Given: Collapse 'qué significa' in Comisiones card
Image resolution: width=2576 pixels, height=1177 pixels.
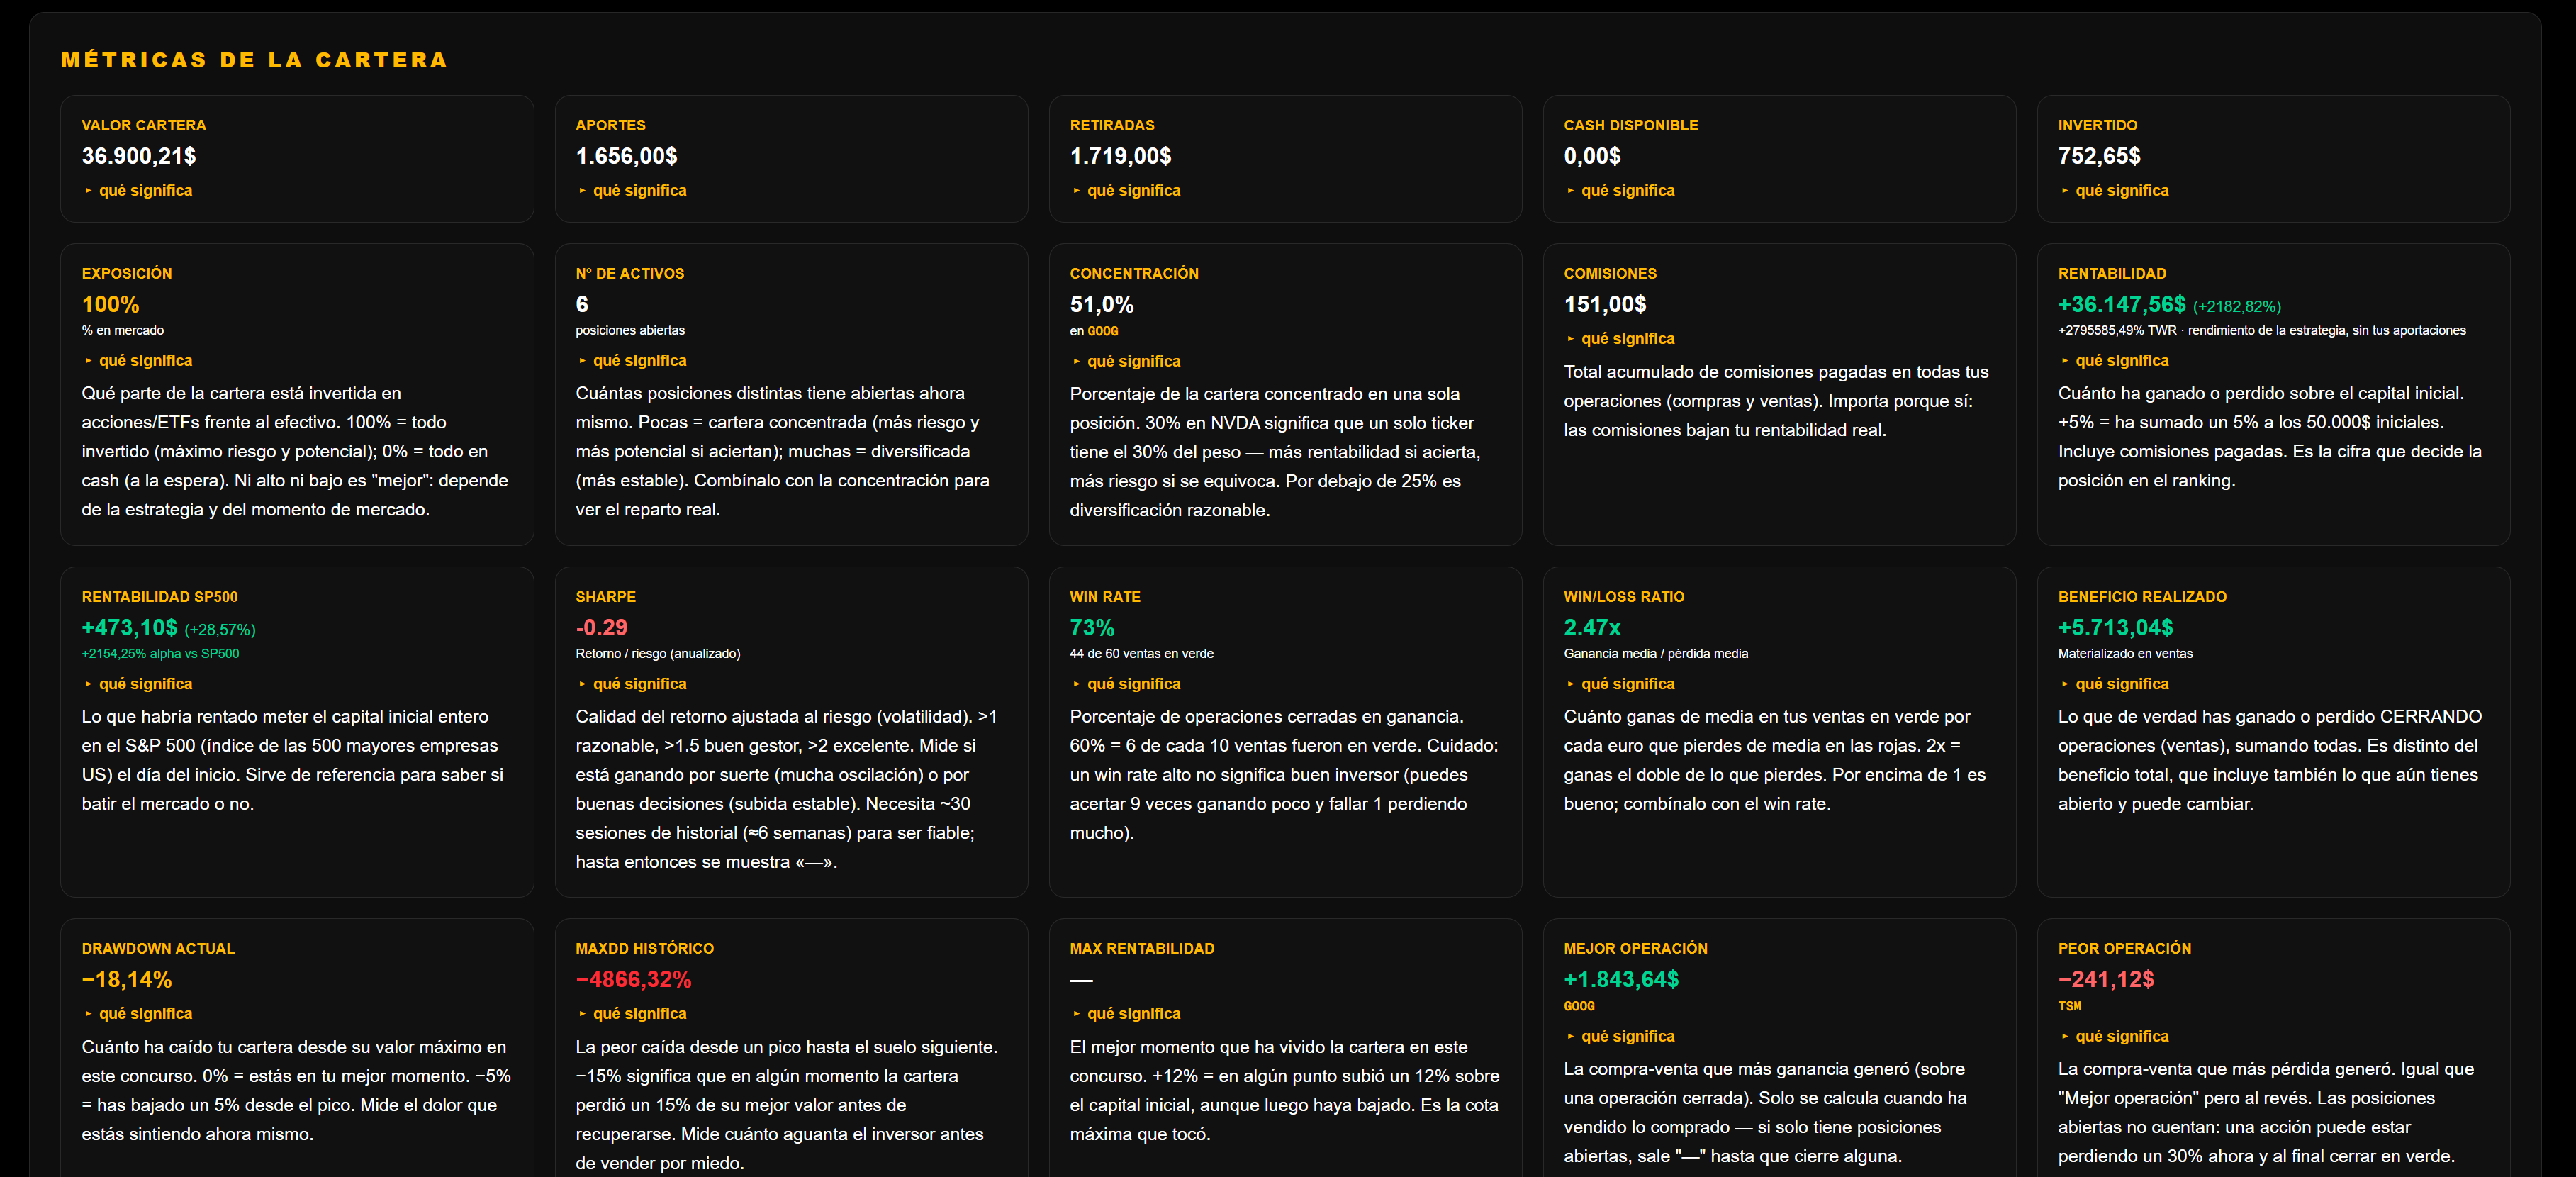Looking at the screenshot, I should tap(1620, 338).
